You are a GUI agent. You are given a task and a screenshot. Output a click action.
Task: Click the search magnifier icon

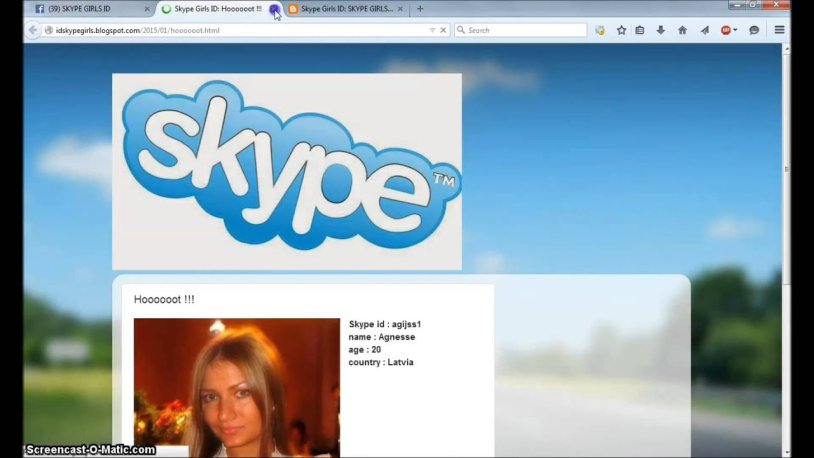[460, 30]
